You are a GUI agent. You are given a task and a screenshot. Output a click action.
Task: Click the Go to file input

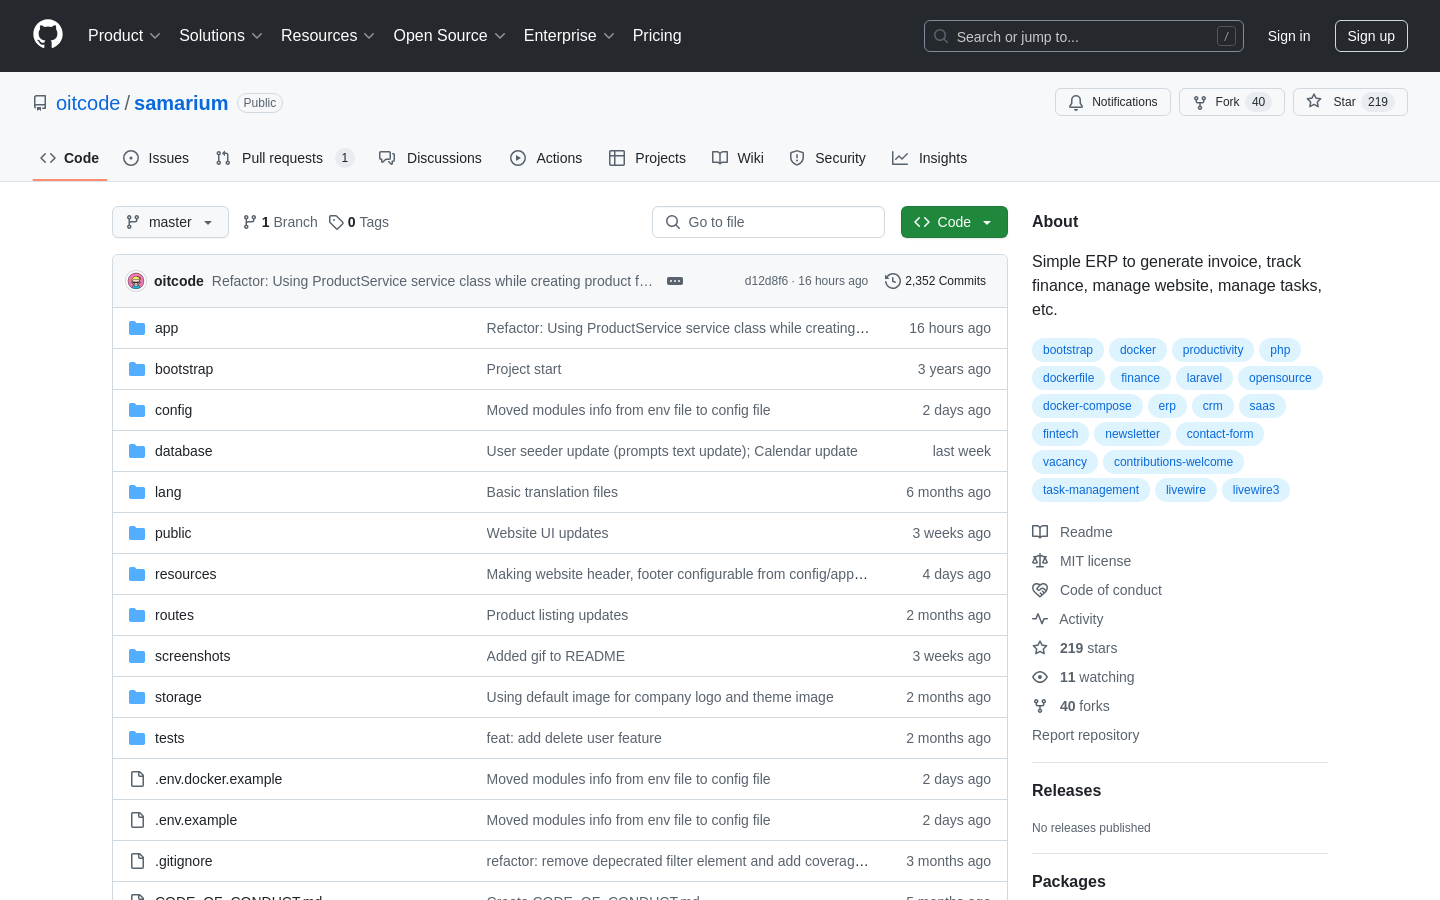[x=768, y=222]
